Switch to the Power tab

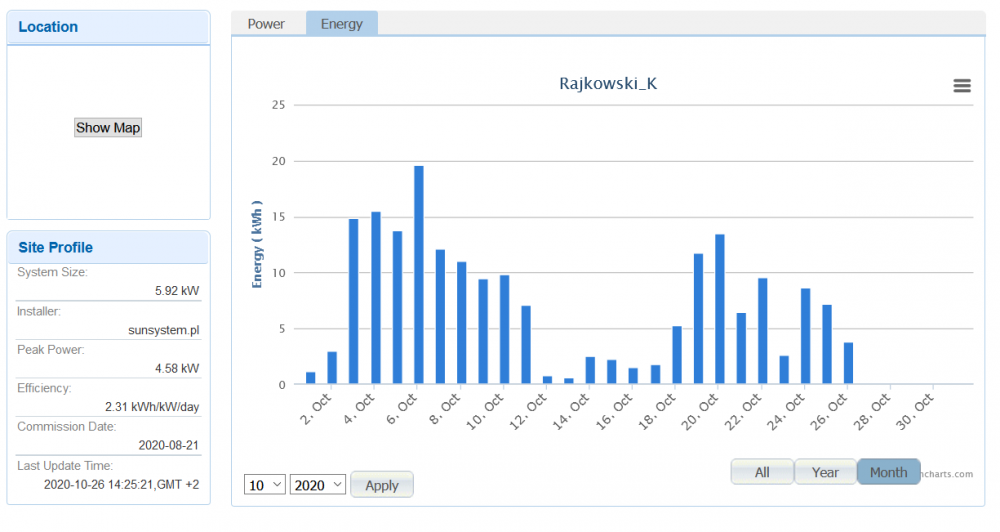coord(266,24)
